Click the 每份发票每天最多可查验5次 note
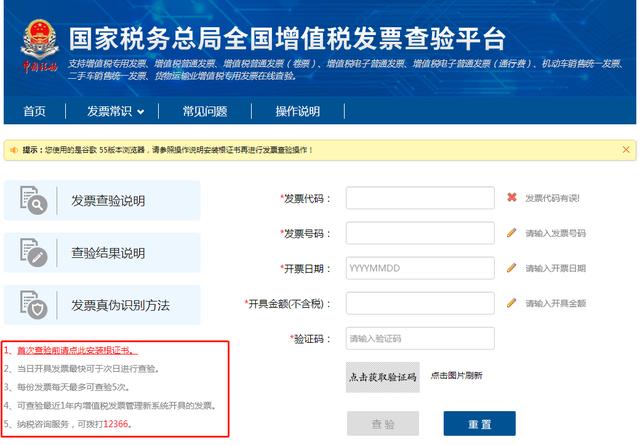The height and width of the screenshot is (445, 640). point(73,387)
